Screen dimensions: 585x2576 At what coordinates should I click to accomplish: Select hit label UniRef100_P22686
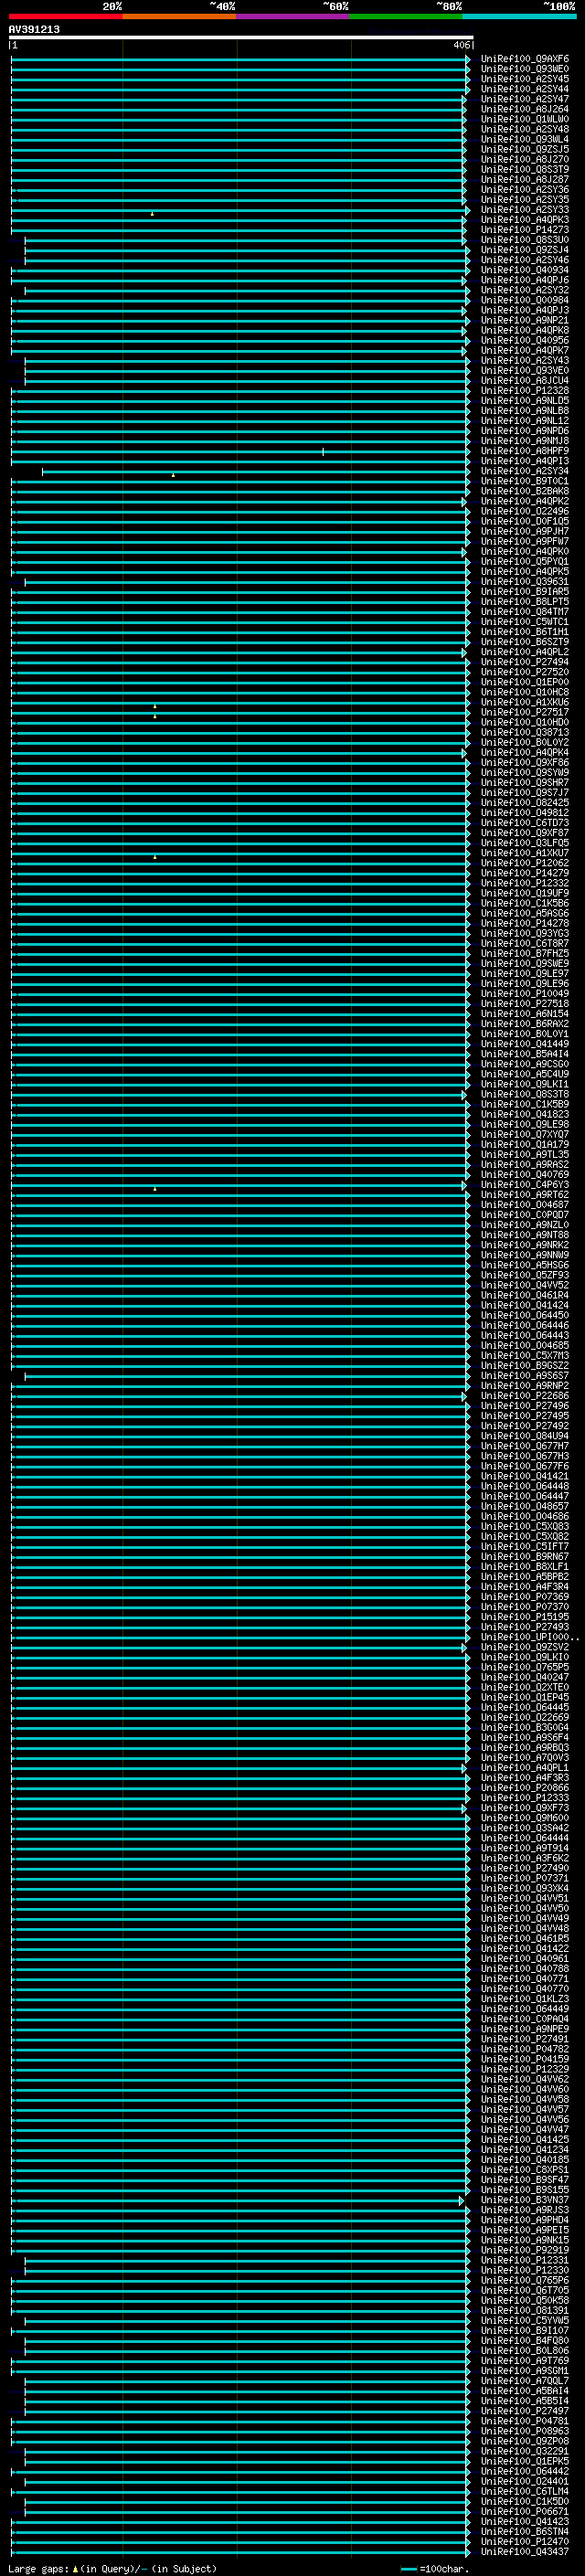click(x=525, y=1396)
